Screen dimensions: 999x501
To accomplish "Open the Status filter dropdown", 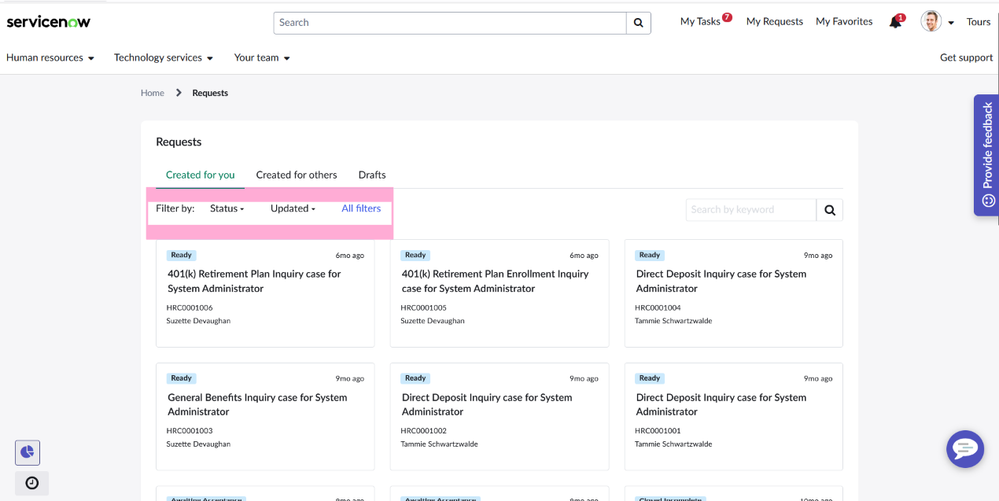I will coord(227,208).
